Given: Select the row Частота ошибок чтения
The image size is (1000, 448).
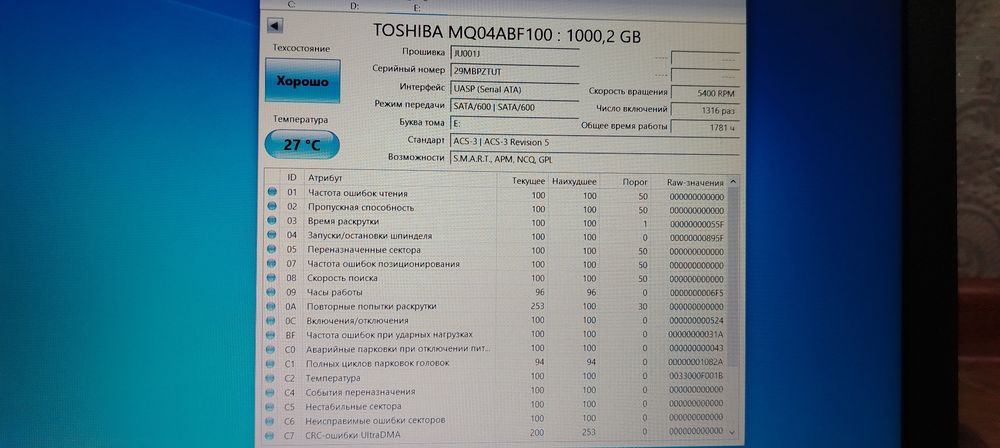Looking at the screenshot, I should tap(496, 193).
